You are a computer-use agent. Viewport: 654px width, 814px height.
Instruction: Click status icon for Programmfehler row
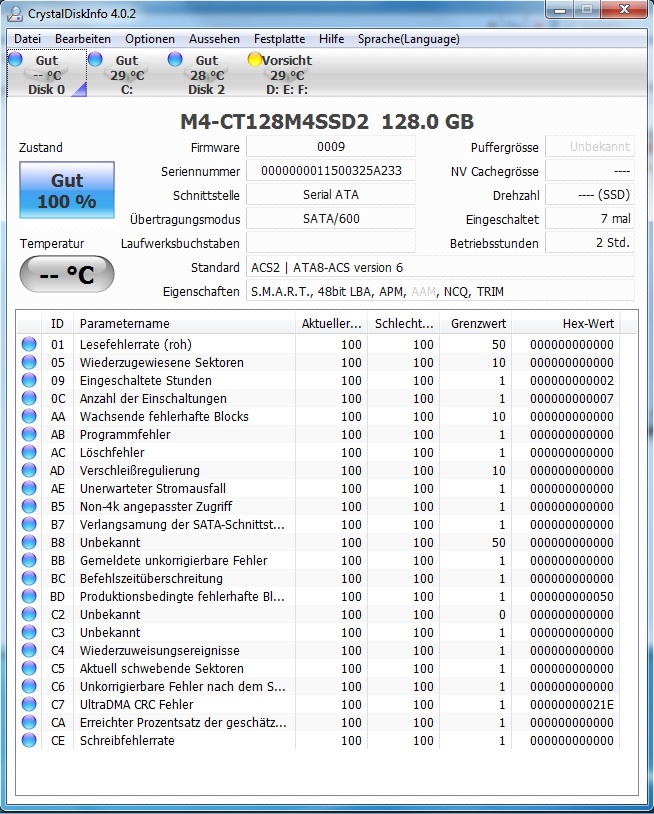click(29, 435)
